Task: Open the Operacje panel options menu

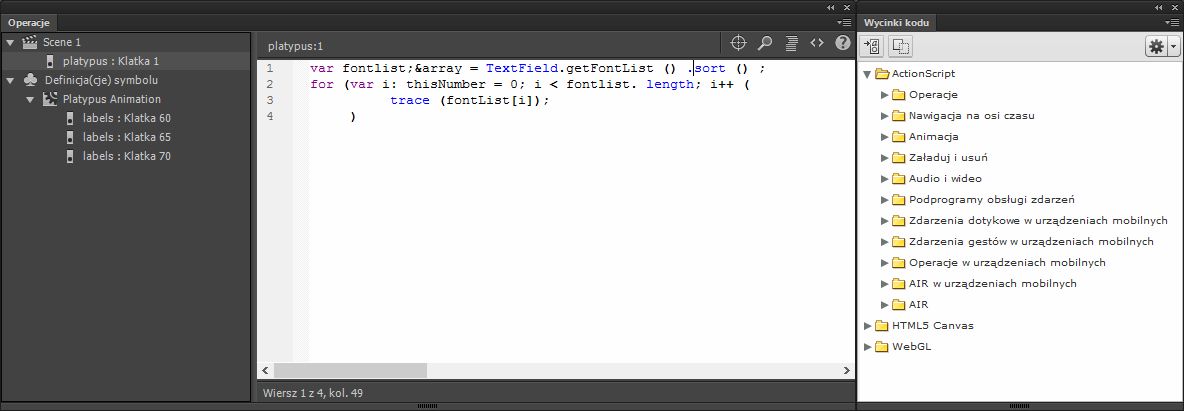Action: (x=844, y=23)
